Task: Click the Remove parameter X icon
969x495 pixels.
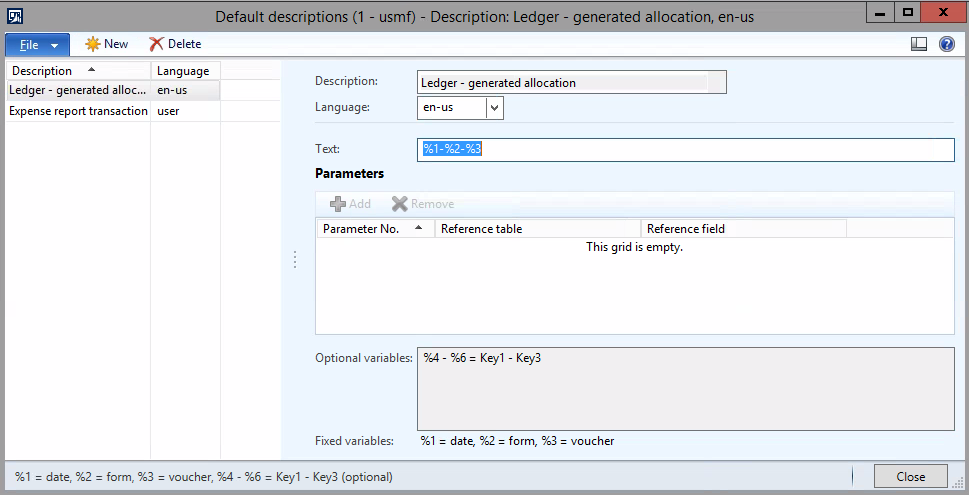Action: 400,204
